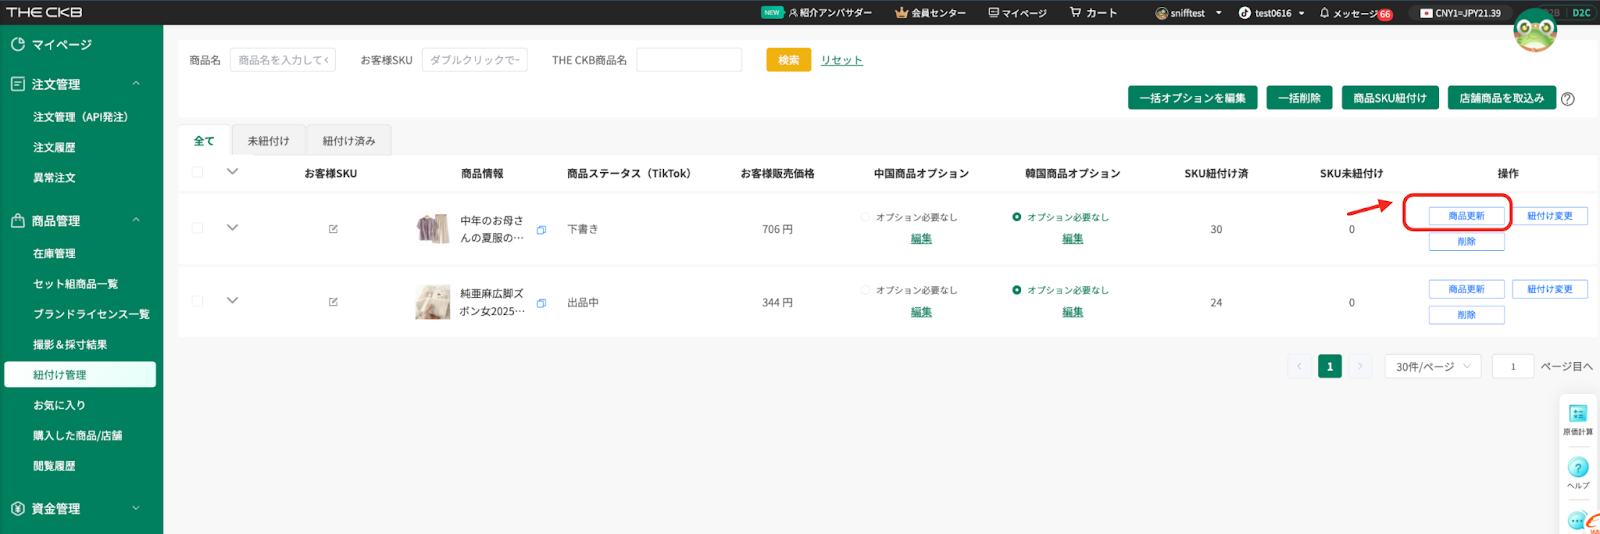Click the 純亜麻広脚ズボン product thumbnail
The height and width of the screenshot is (534, 1600).
(433, 302)
